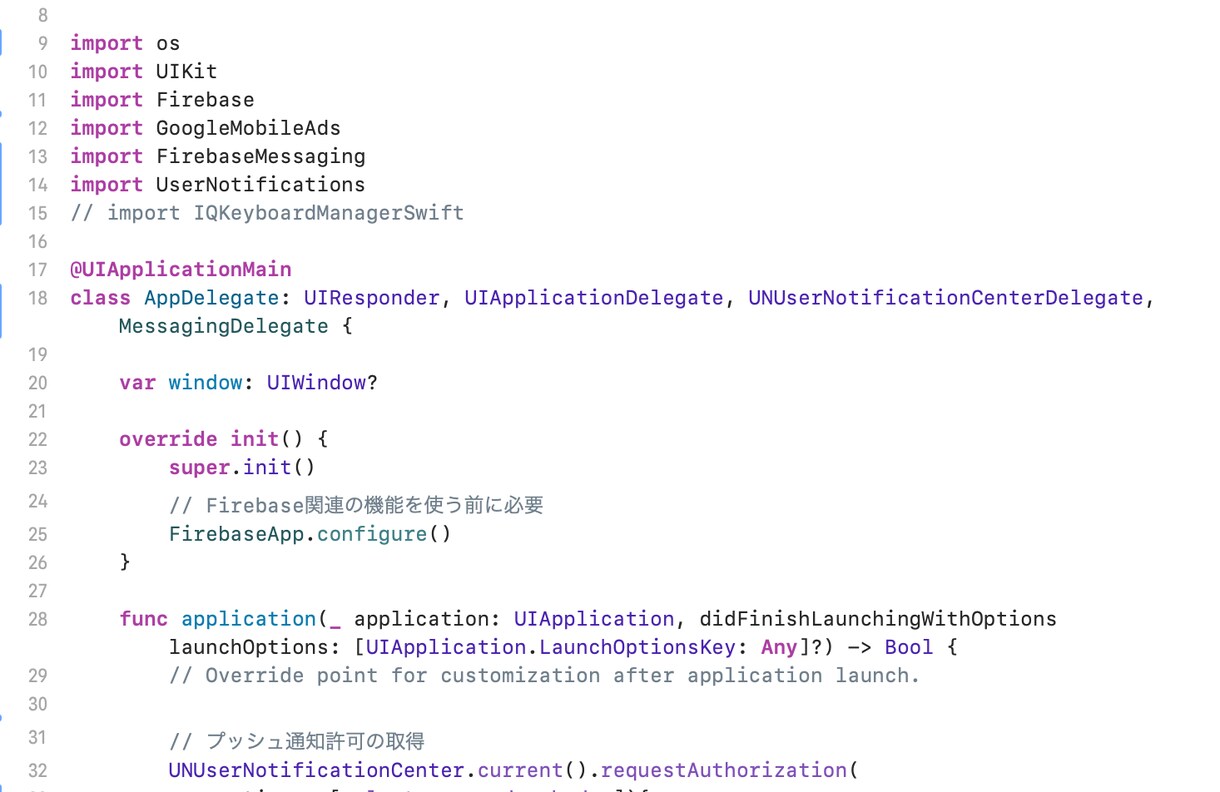Click line number 32 in gutter

click(x=37, y=771)
